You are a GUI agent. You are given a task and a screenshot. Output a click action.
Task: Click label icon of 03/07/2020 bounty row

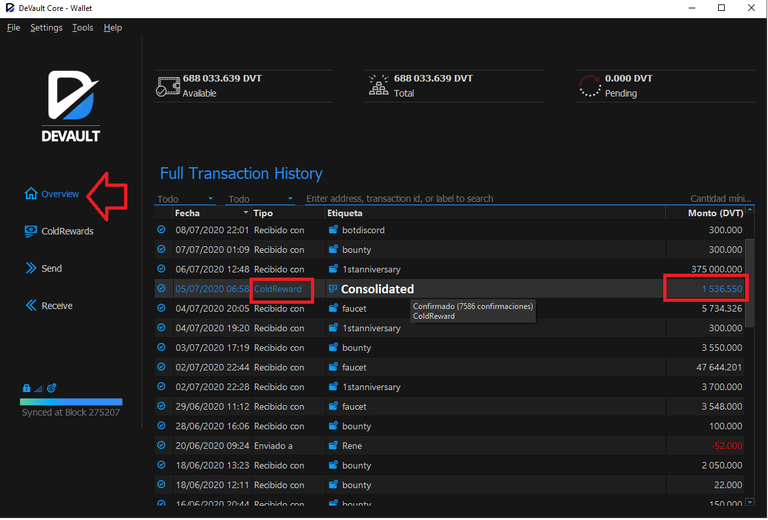[333, 347]
